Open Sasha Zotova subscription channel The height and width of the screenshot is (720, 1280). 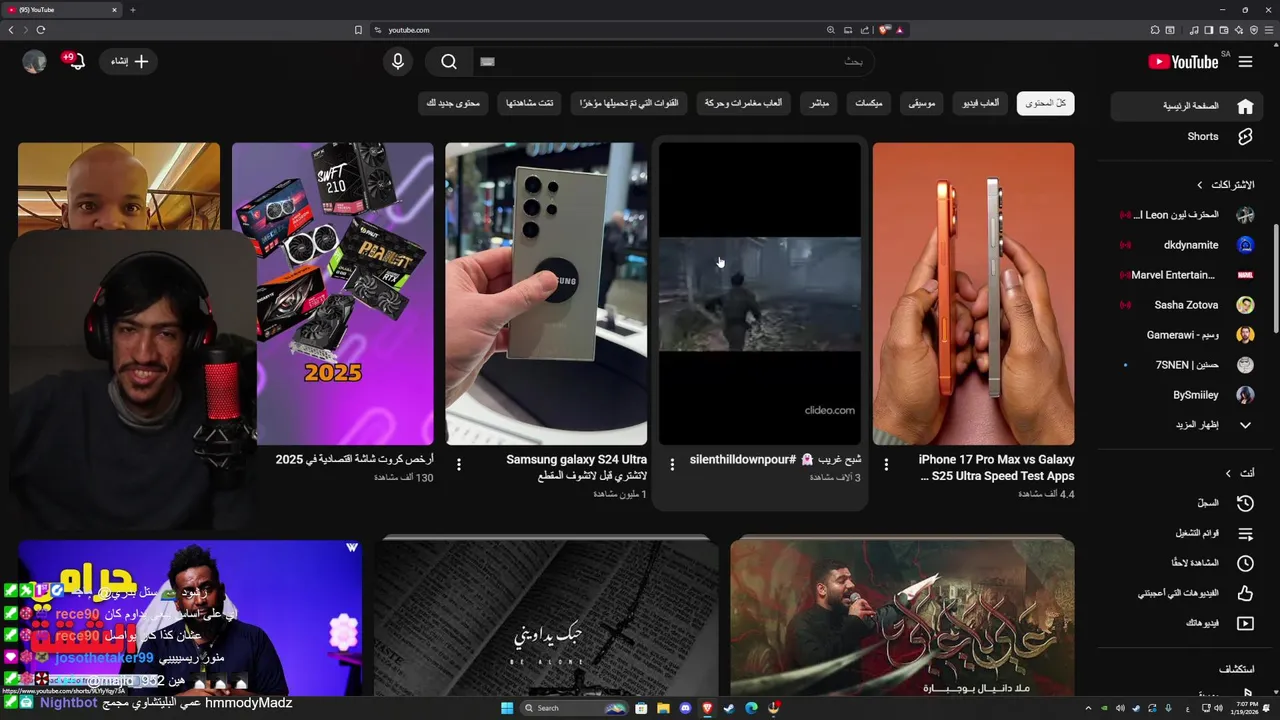[x=1187, y=305]
